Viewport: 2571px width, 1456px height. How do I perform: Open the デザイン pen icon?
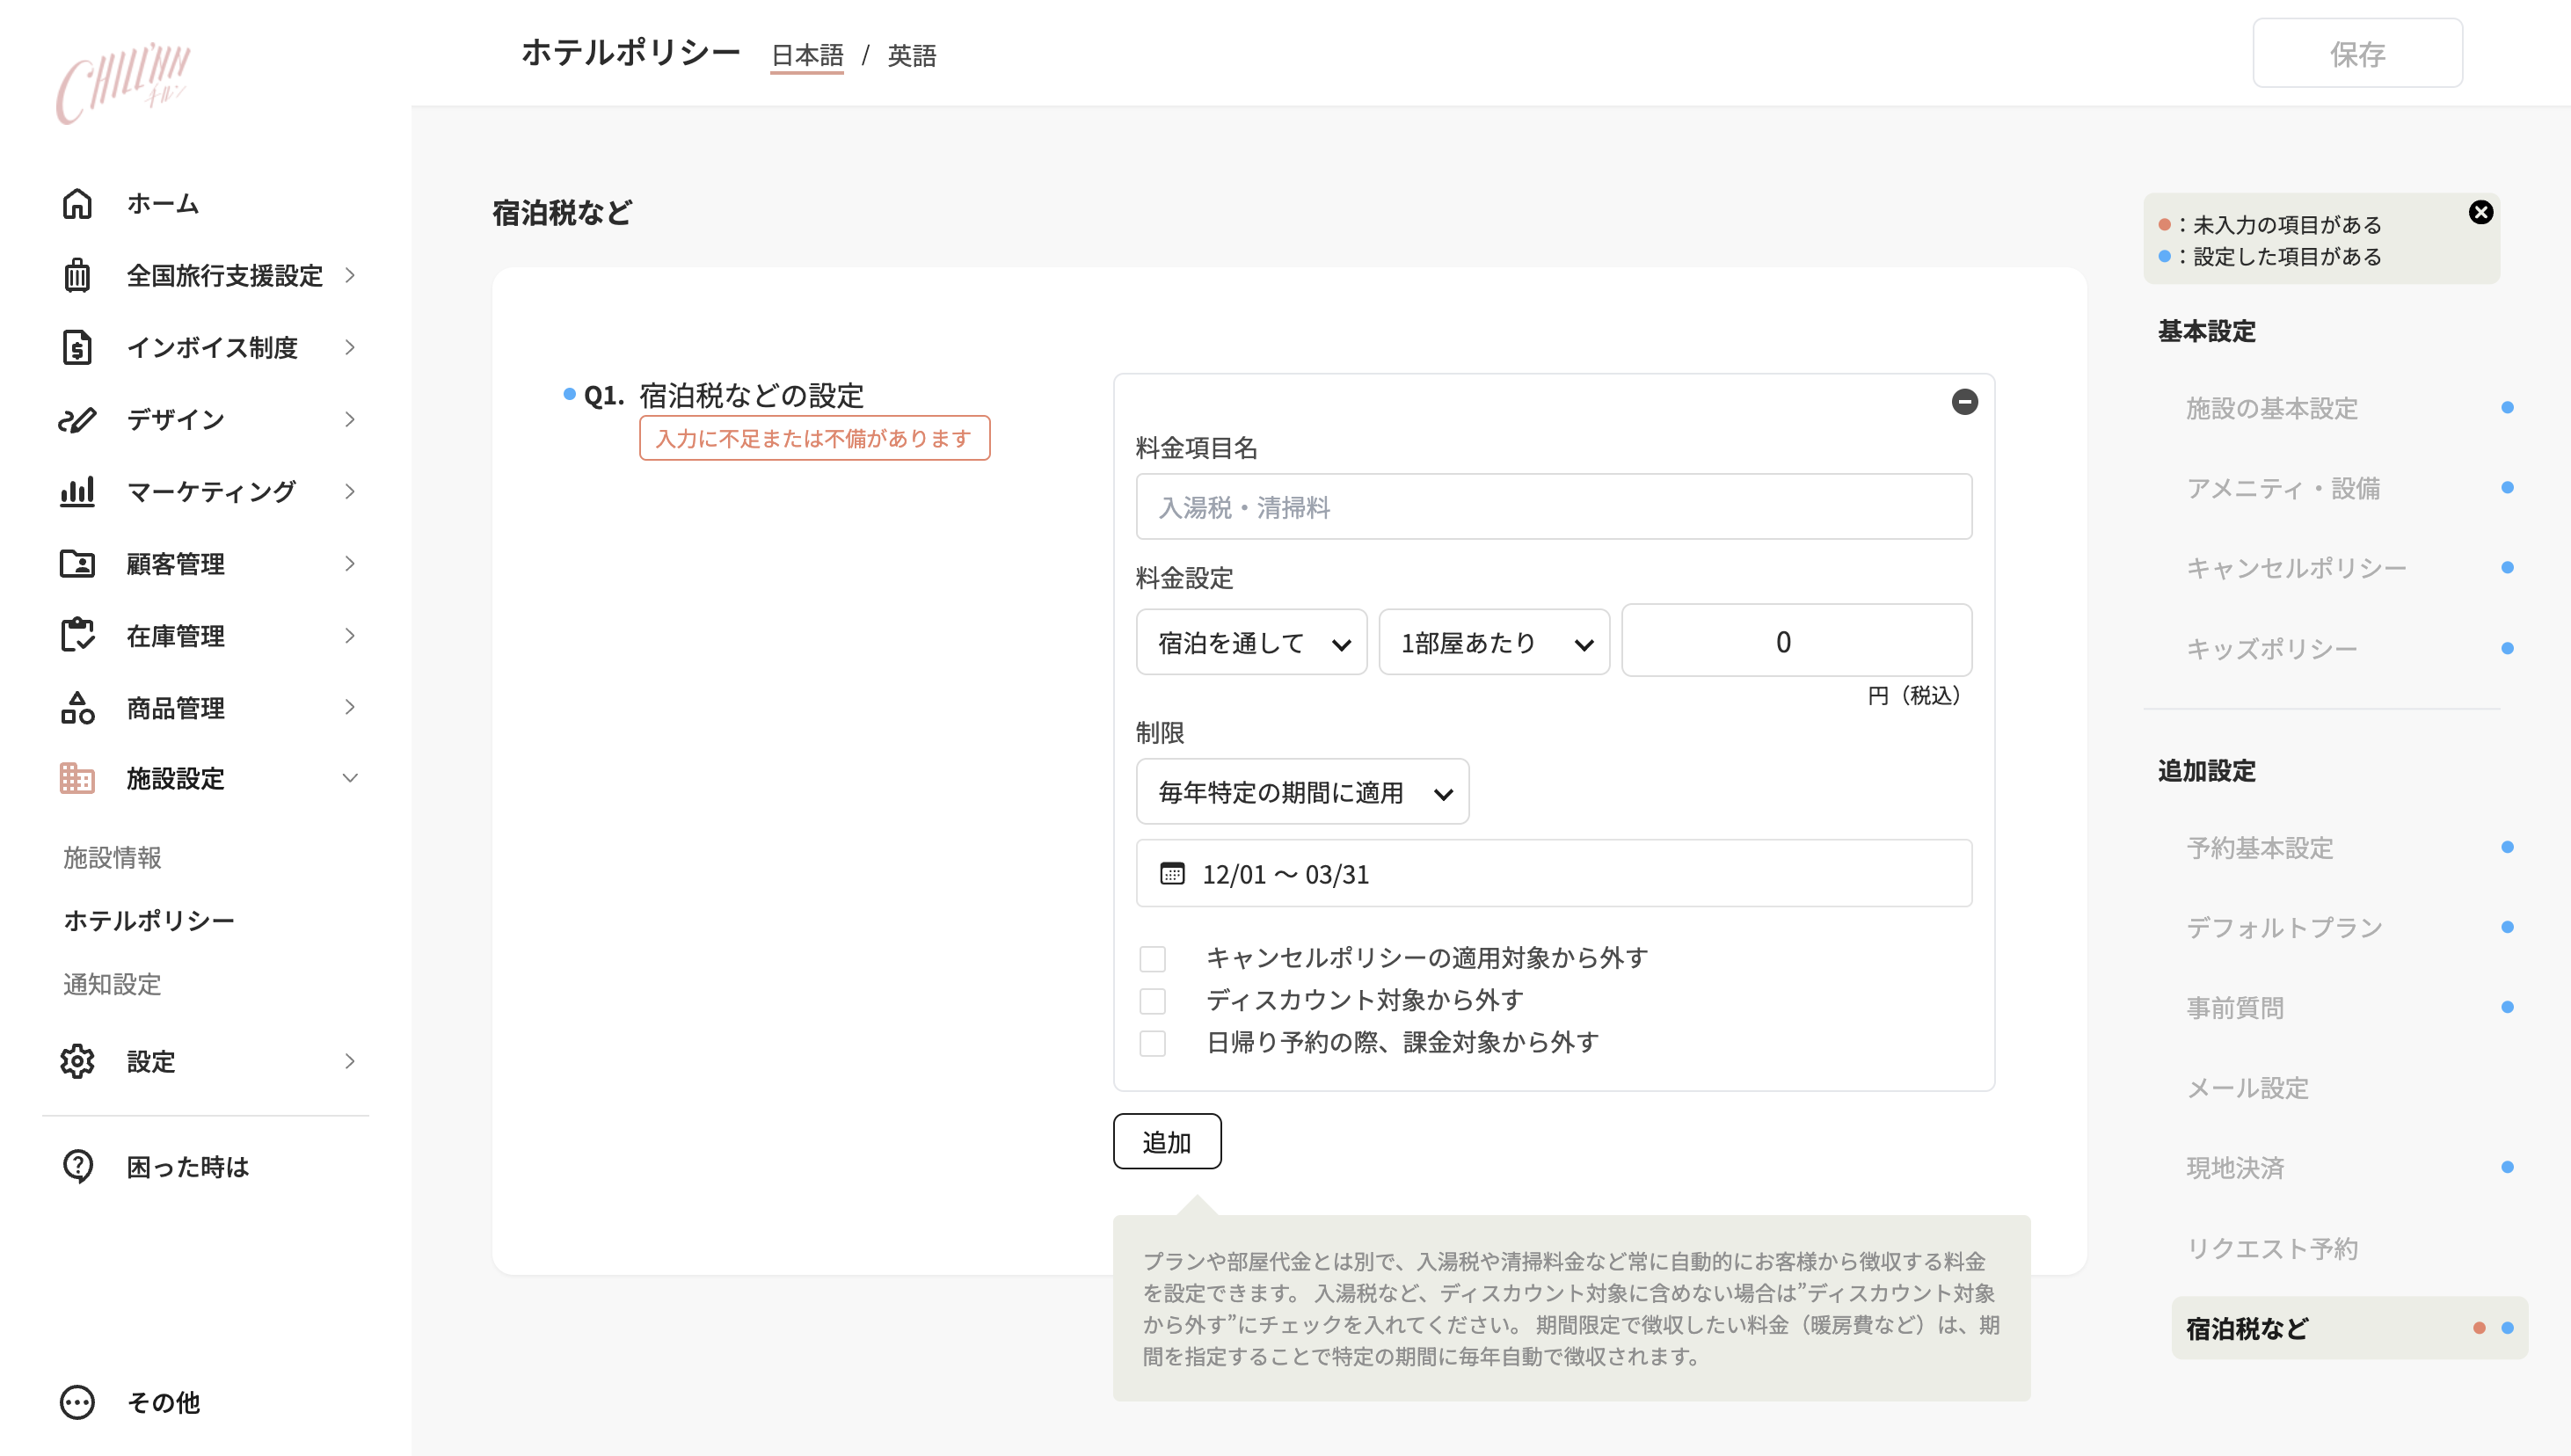(77, 419)
